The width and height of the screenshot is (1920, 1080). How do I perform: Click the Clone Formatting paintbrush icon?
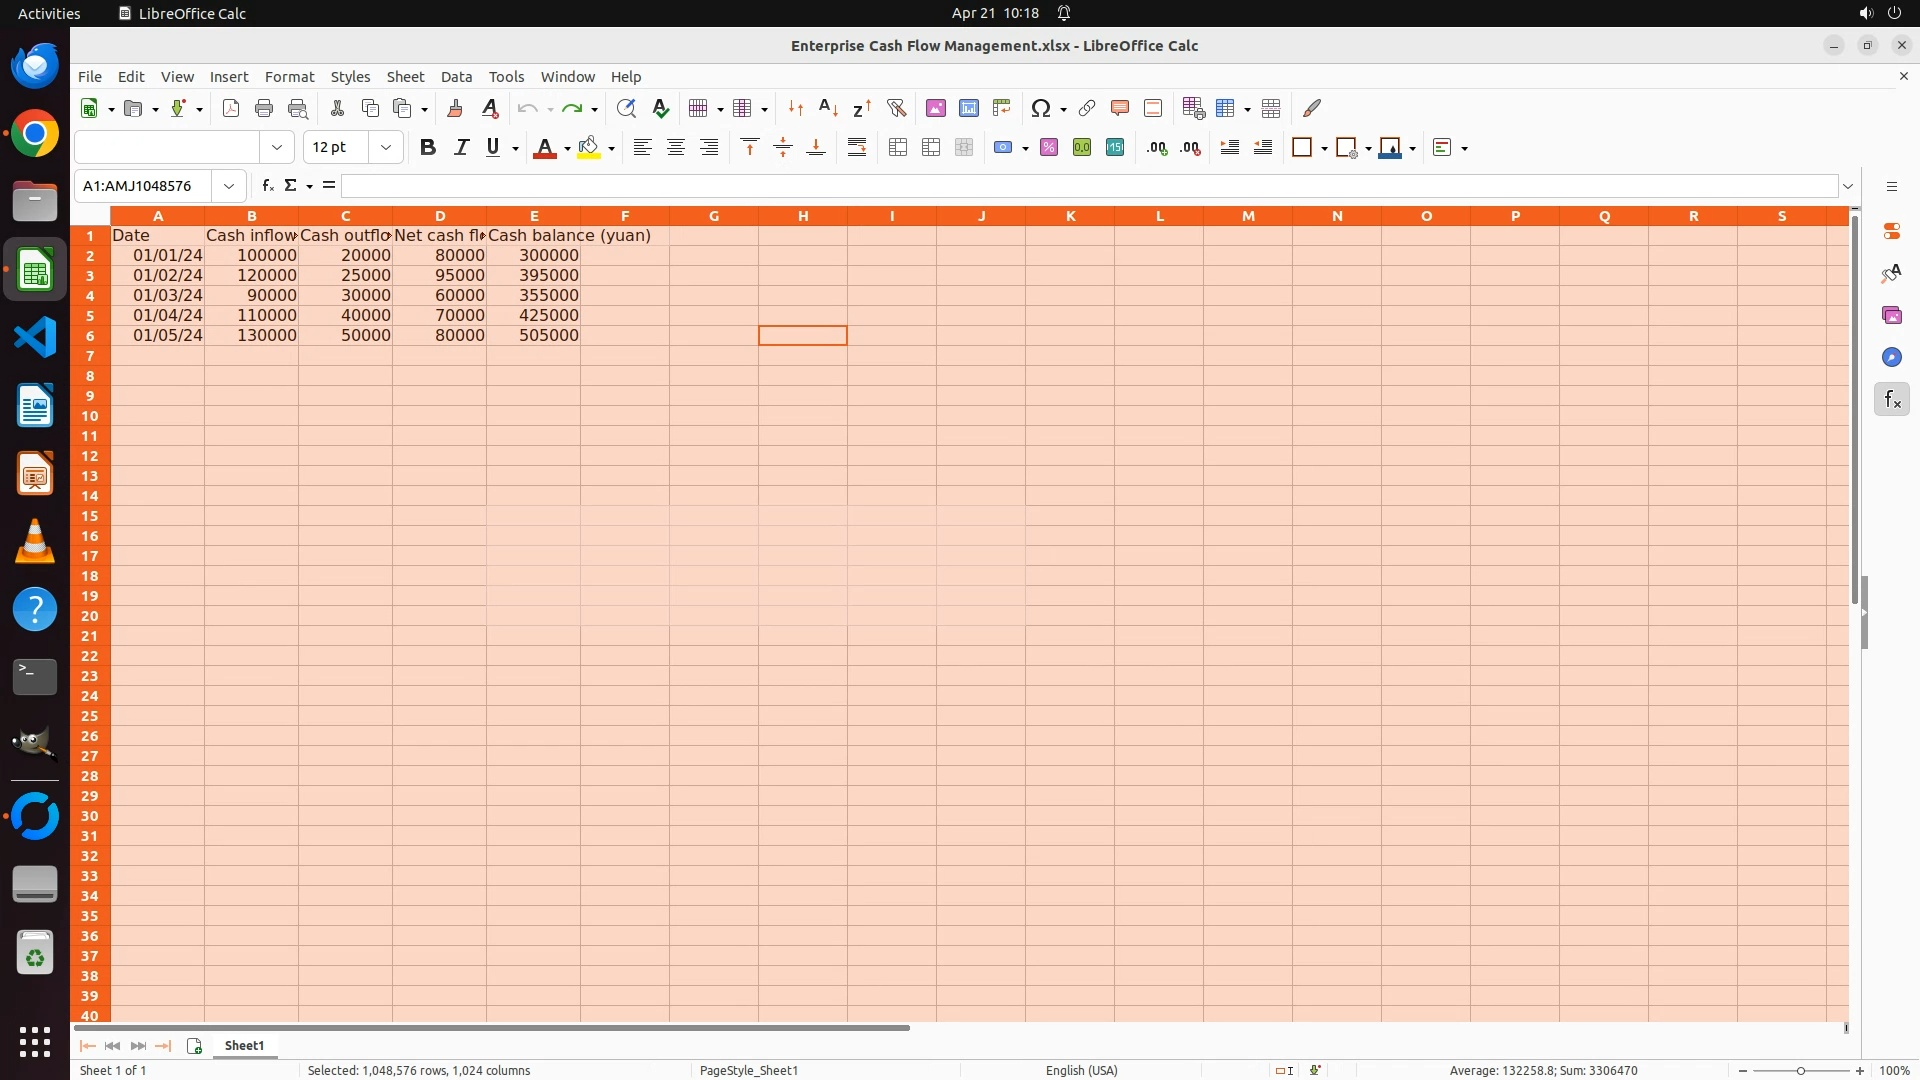point(455,109)
